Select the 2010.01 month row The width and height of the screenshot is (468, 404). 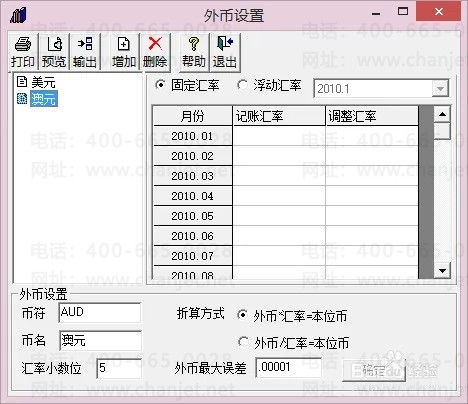tap(193, 136)
